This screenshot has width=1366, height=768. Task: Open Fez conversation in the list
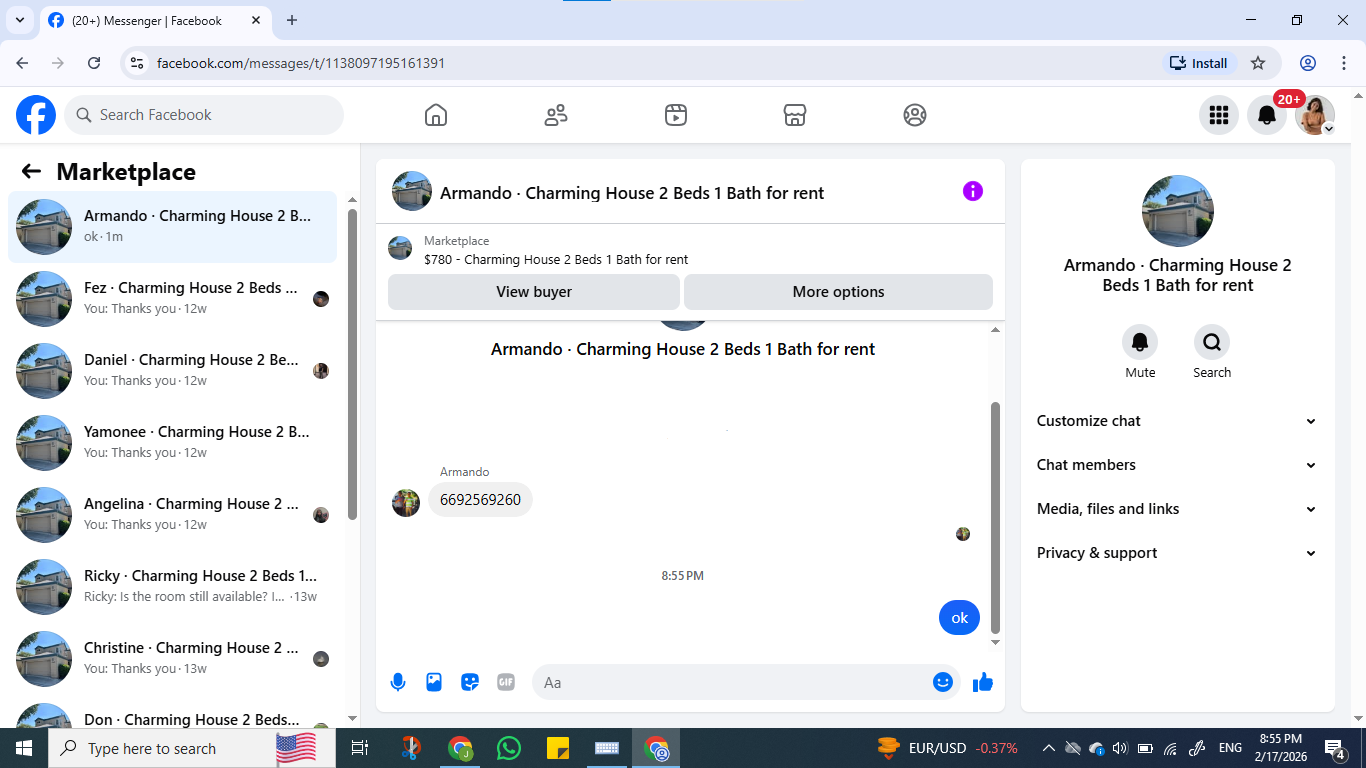pos(173,299)
